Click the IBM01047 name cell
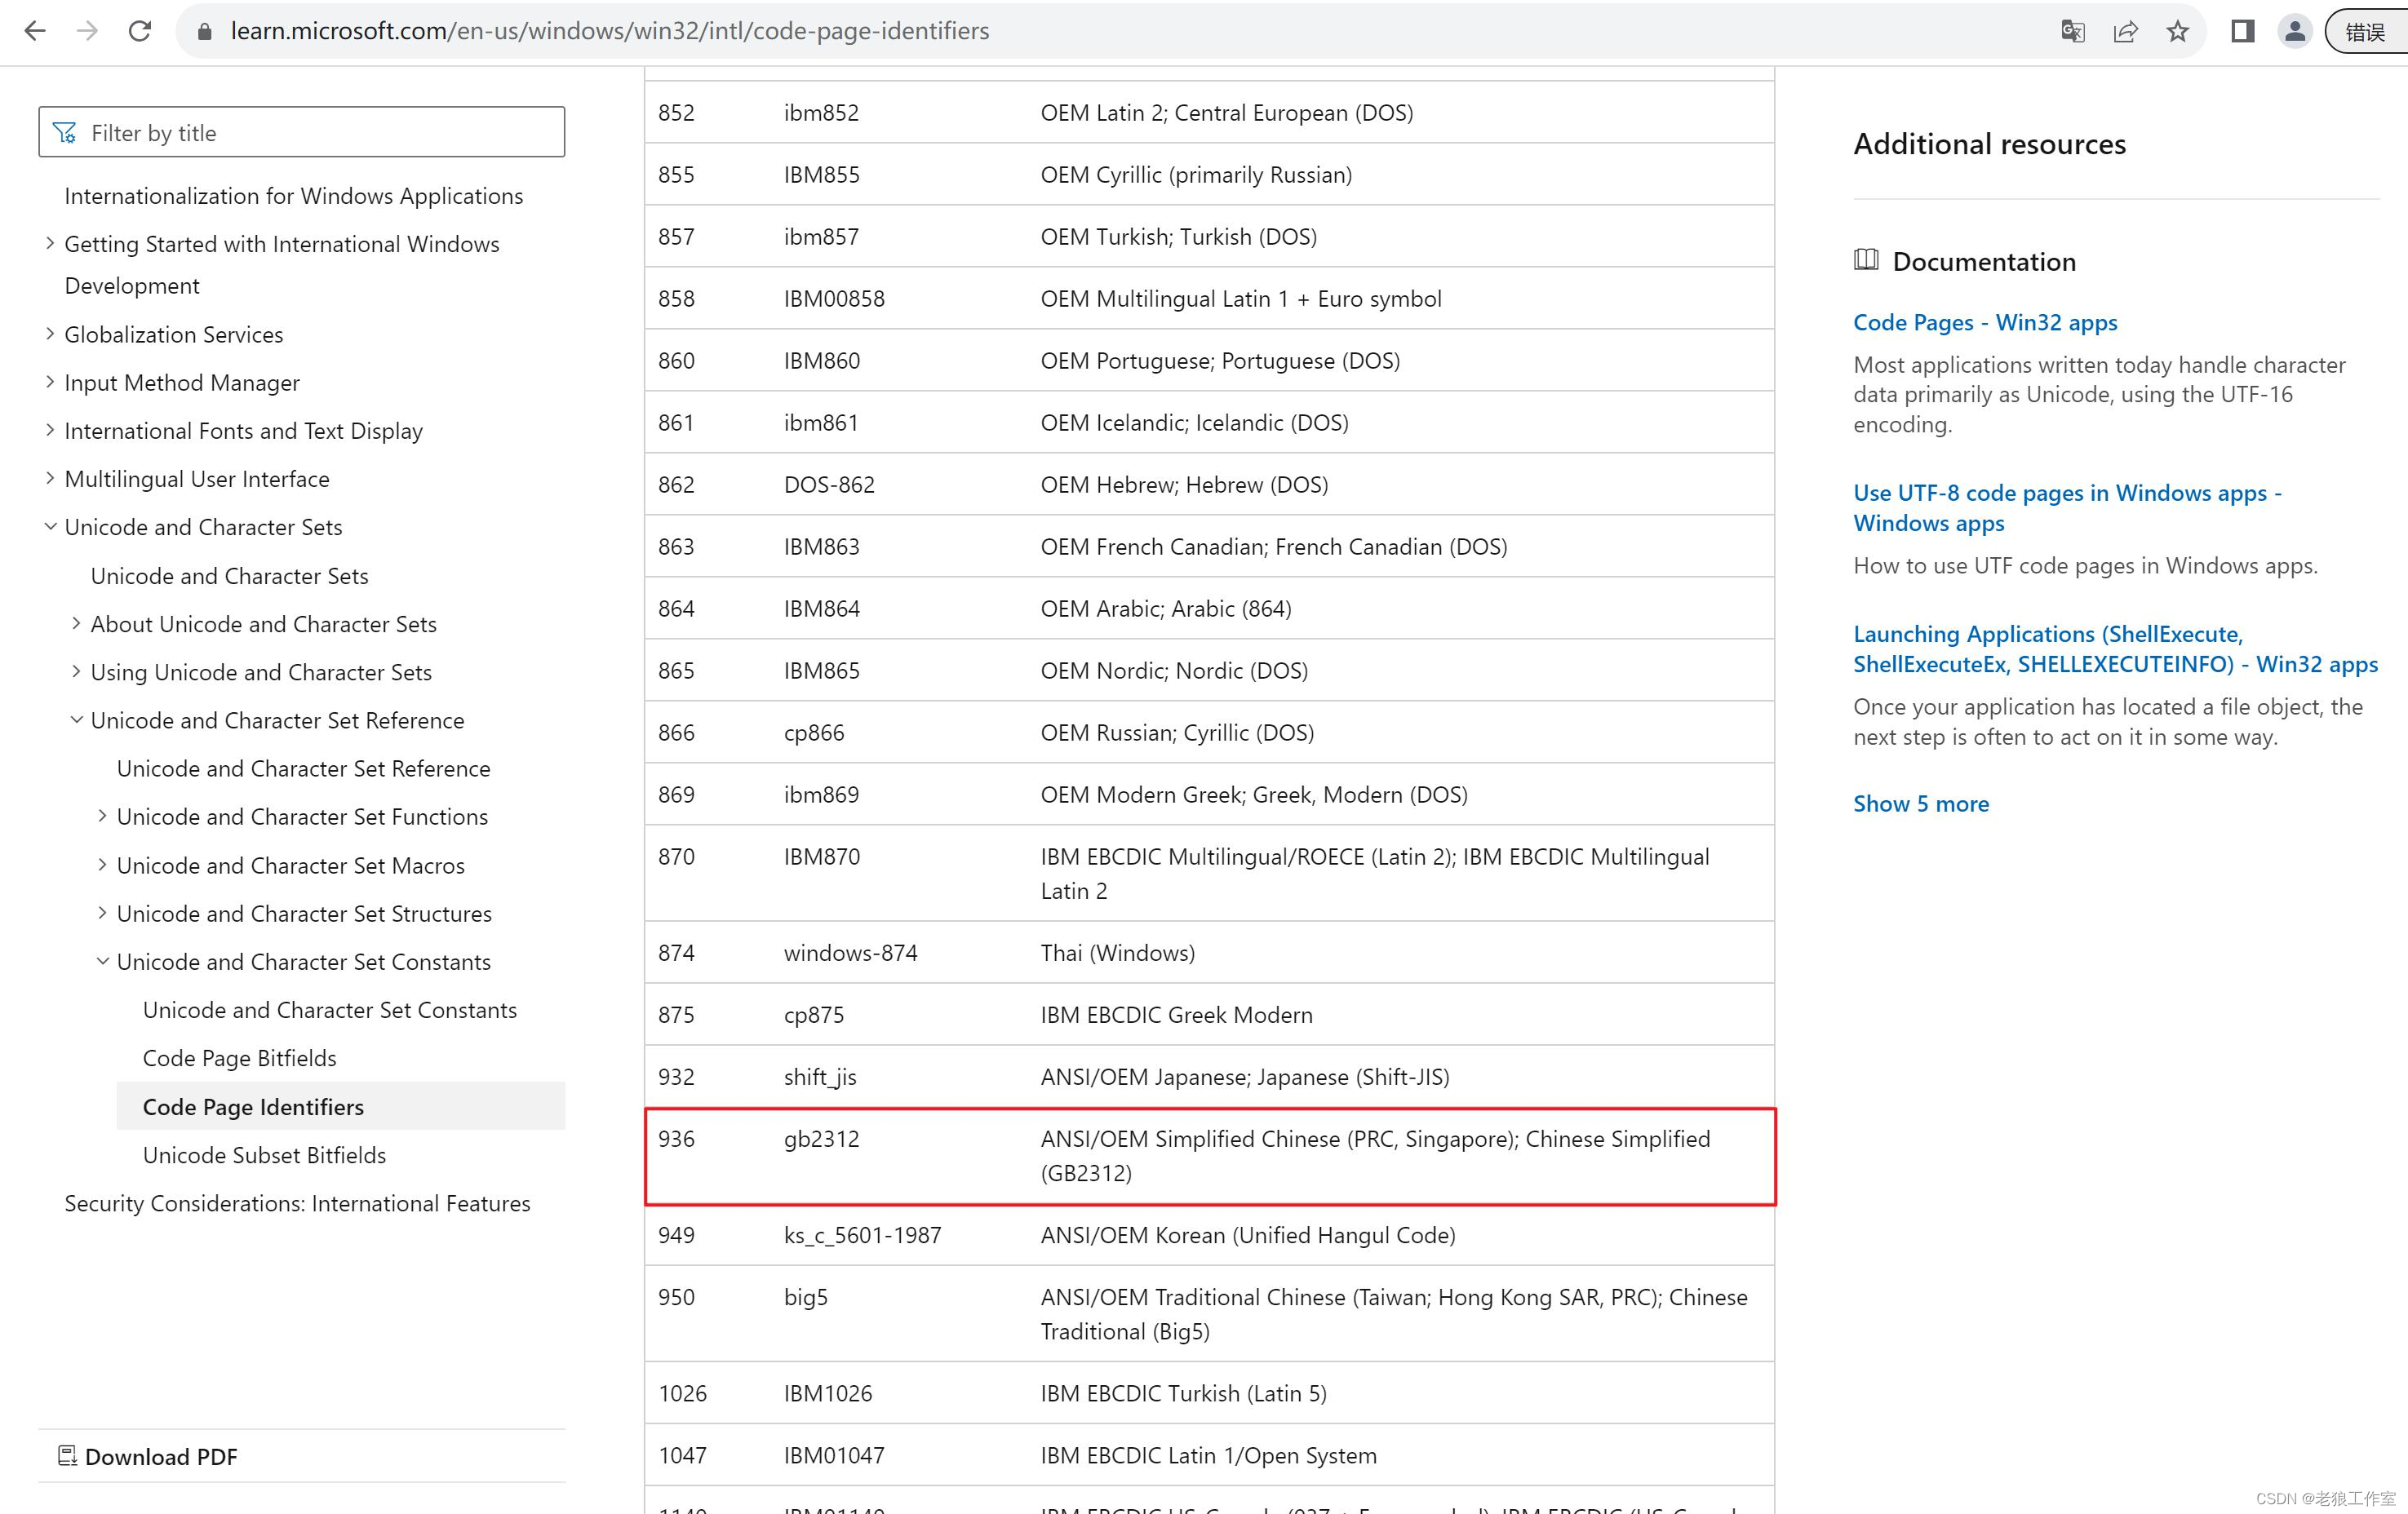Screen dimensions: 2408x1514 (834, 1455)
